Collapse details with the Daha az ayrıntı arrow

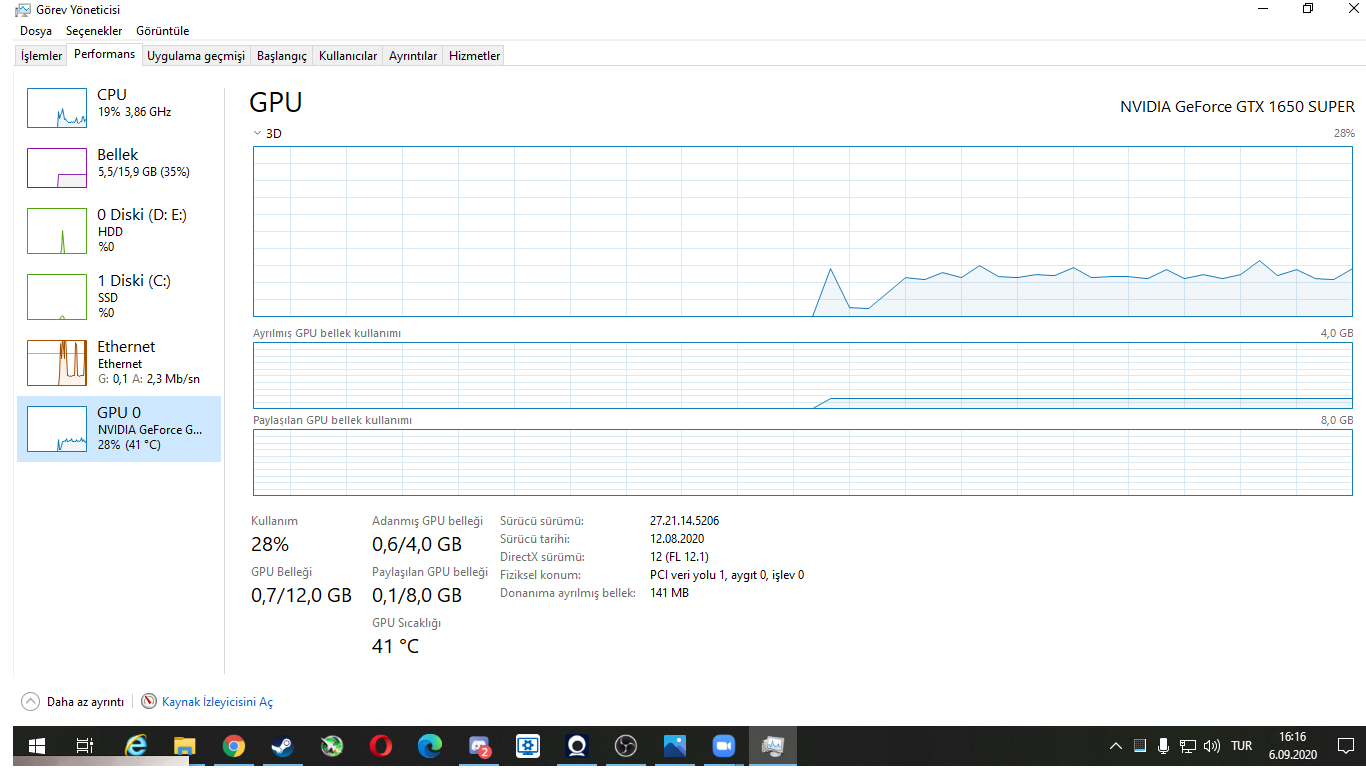[x=30, y=702]
